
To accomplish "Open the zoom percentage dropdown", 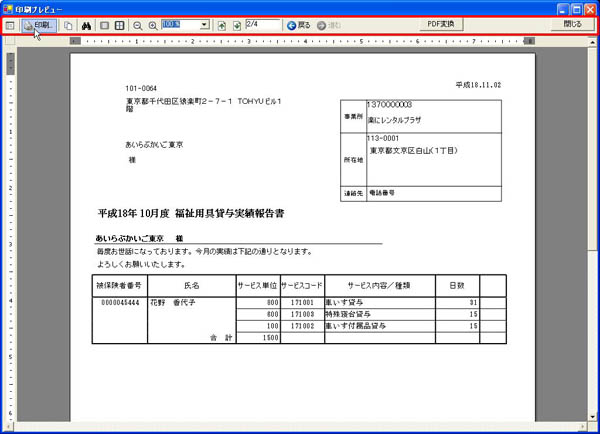I will pos(204,25).
